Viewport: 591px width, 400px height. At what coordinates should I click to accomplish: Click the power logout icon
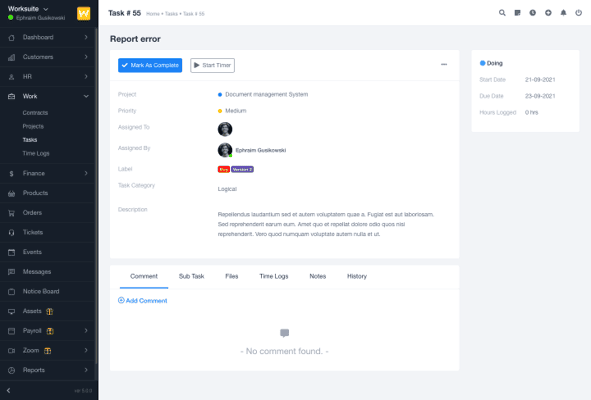click(579, 13)
